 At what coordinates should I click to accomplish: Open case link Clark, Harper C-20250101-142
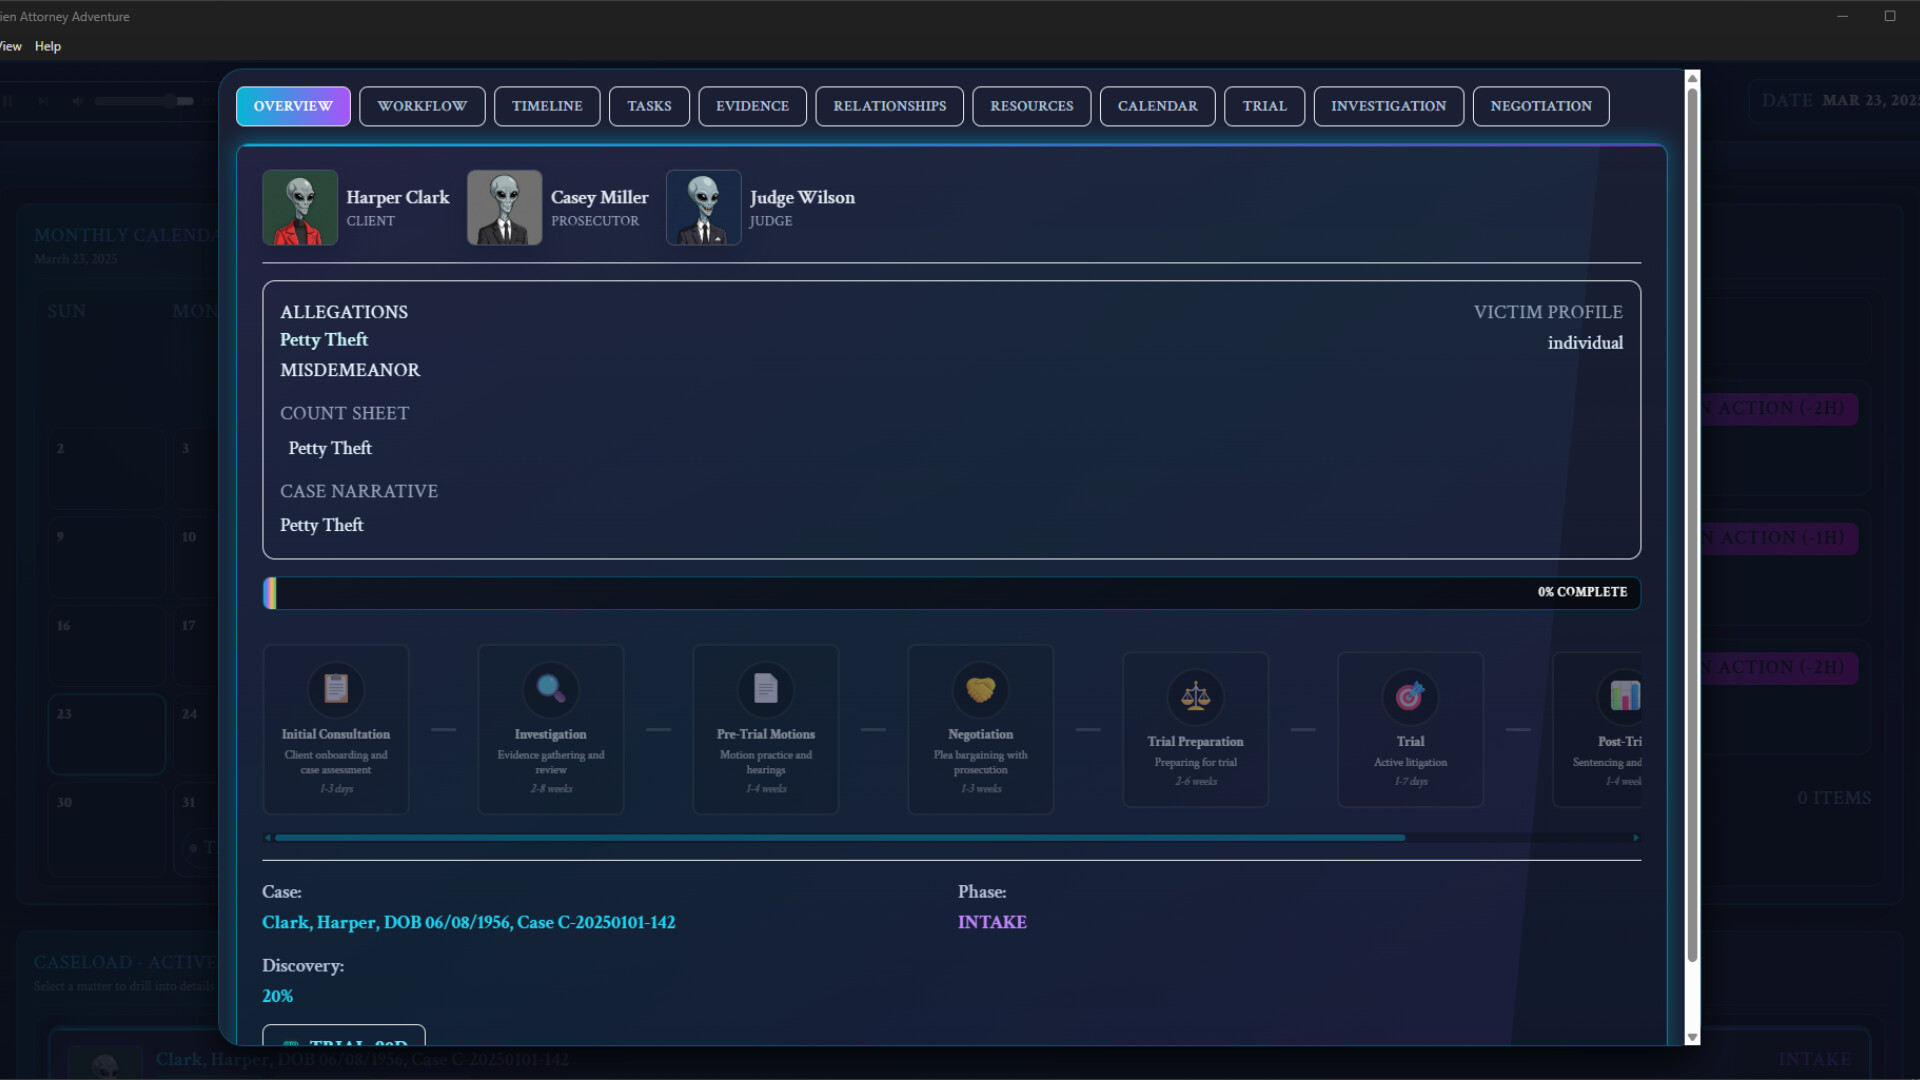468,922
